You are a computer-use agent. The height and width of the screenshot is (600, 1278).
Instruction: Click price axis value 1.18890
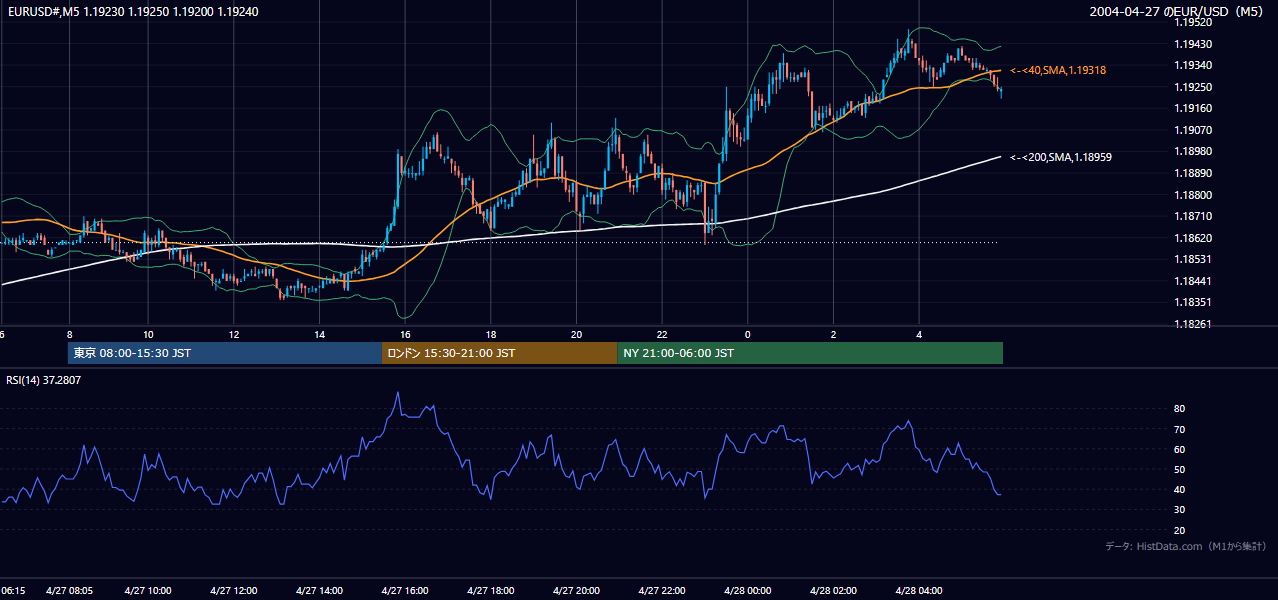pyautogui.click(x=1192, y=173)
